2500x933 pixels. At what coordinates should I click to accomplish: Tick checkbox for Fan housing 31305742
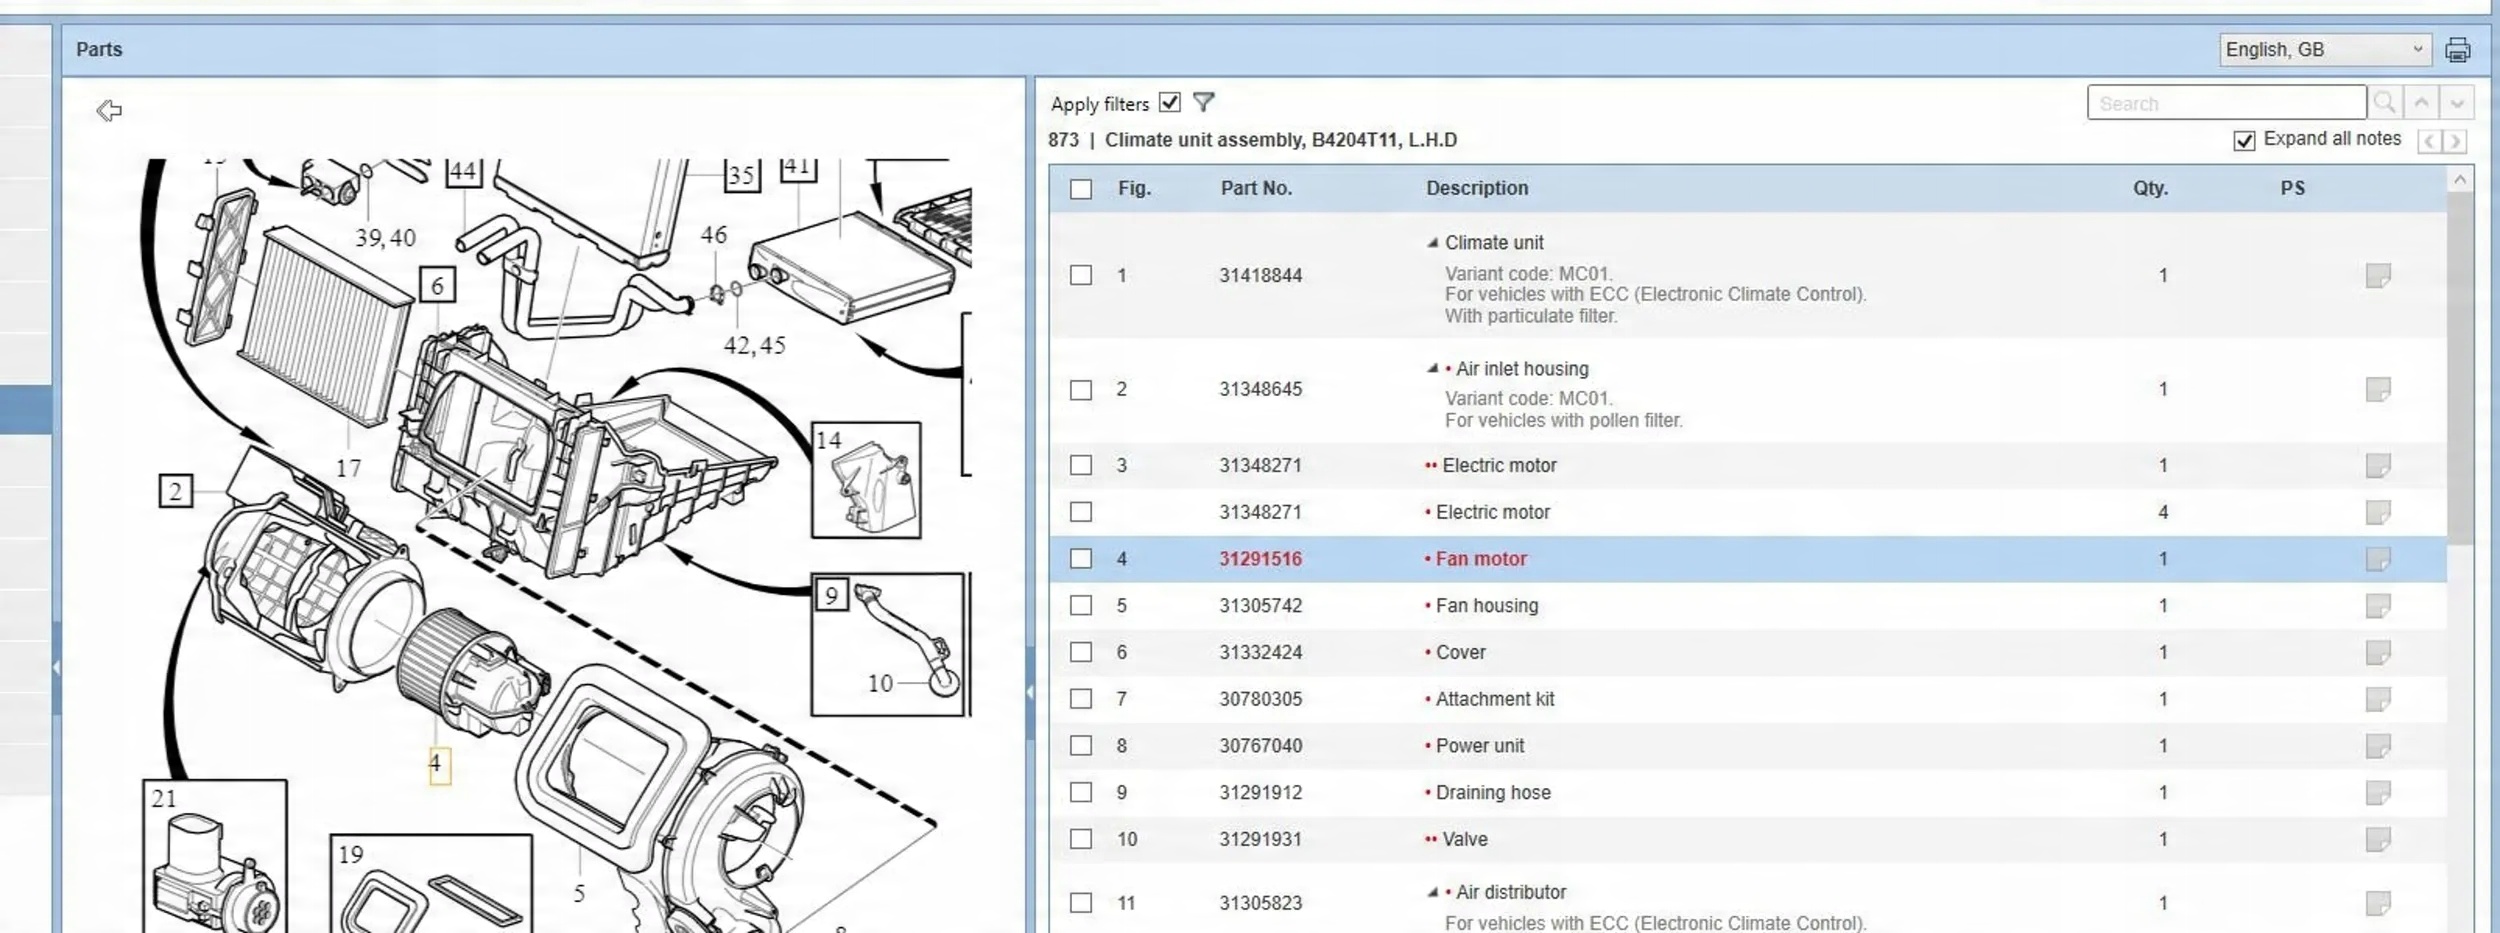click(1081, 606)
